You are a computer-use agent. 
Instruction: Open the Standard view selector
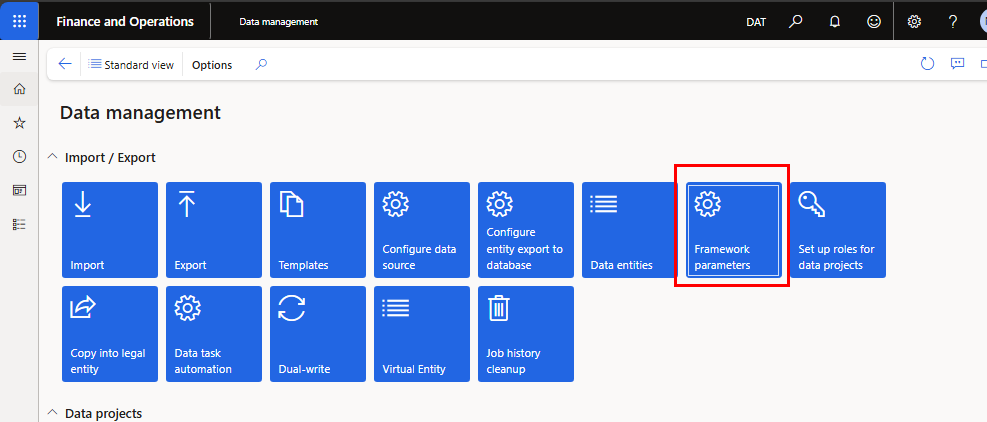(131, 65)
